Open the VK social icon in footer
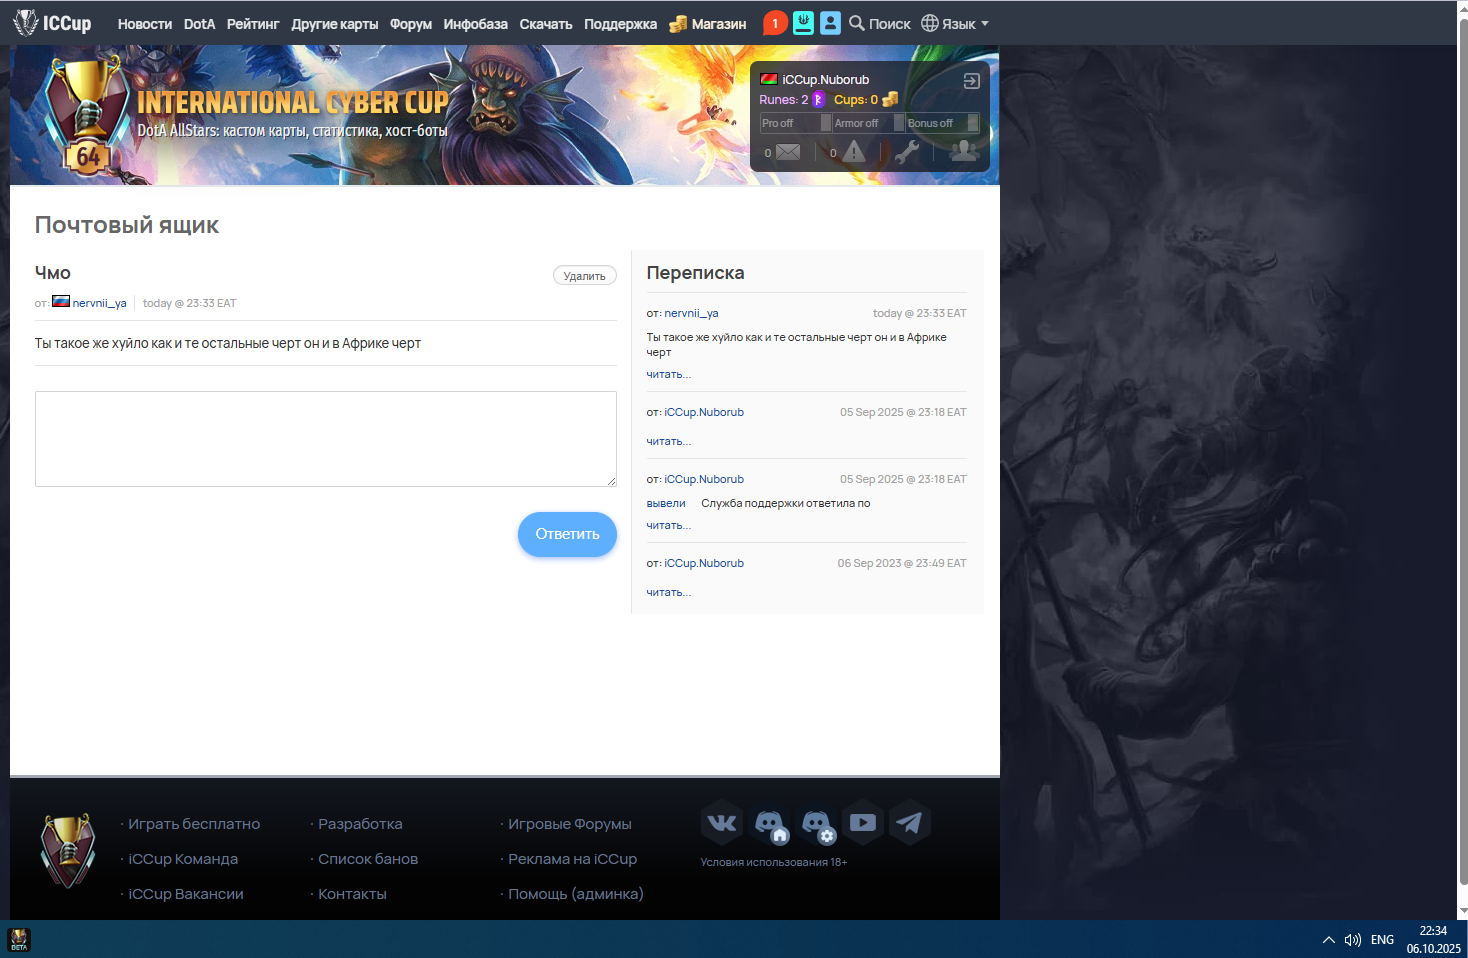1468x958 pixels. 722,823
